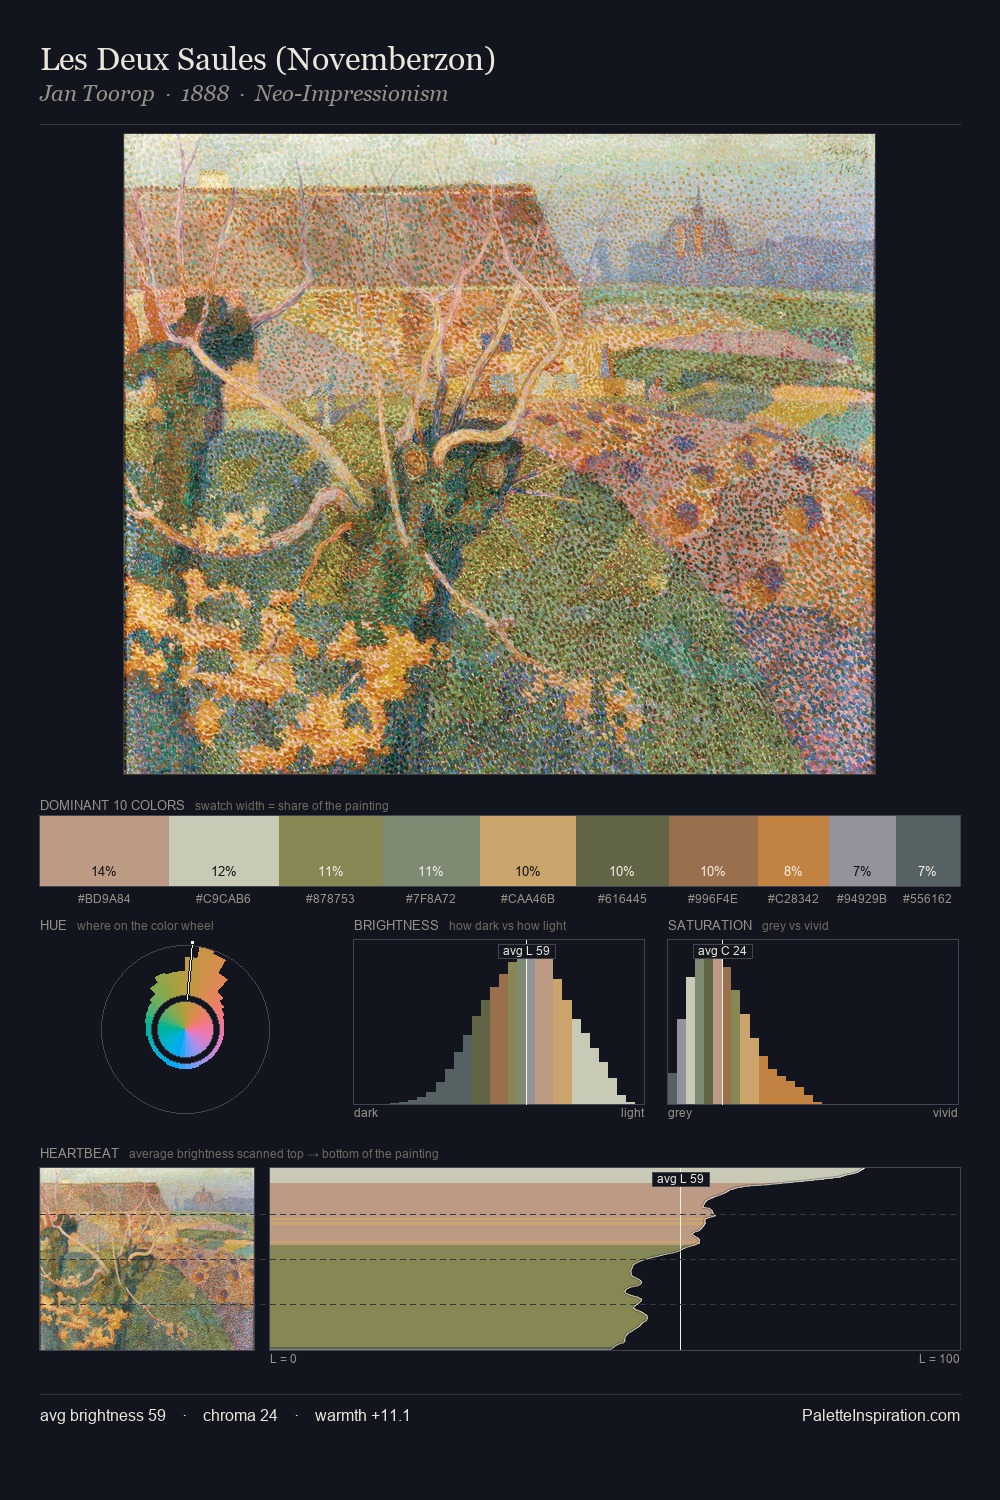Click the 'chroma 24' footer stat

click(x=240, y=1415)
